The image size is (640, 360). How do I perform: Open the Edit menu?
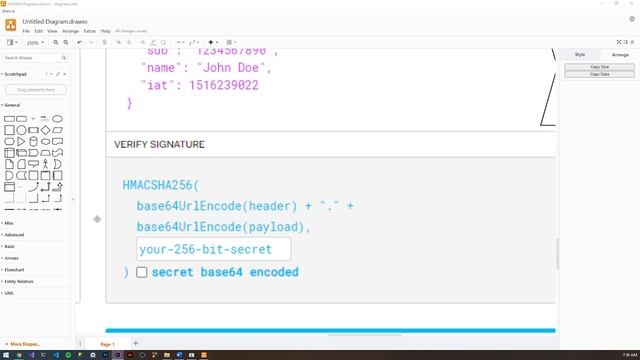pyautogui.click(x=38, y=31)
